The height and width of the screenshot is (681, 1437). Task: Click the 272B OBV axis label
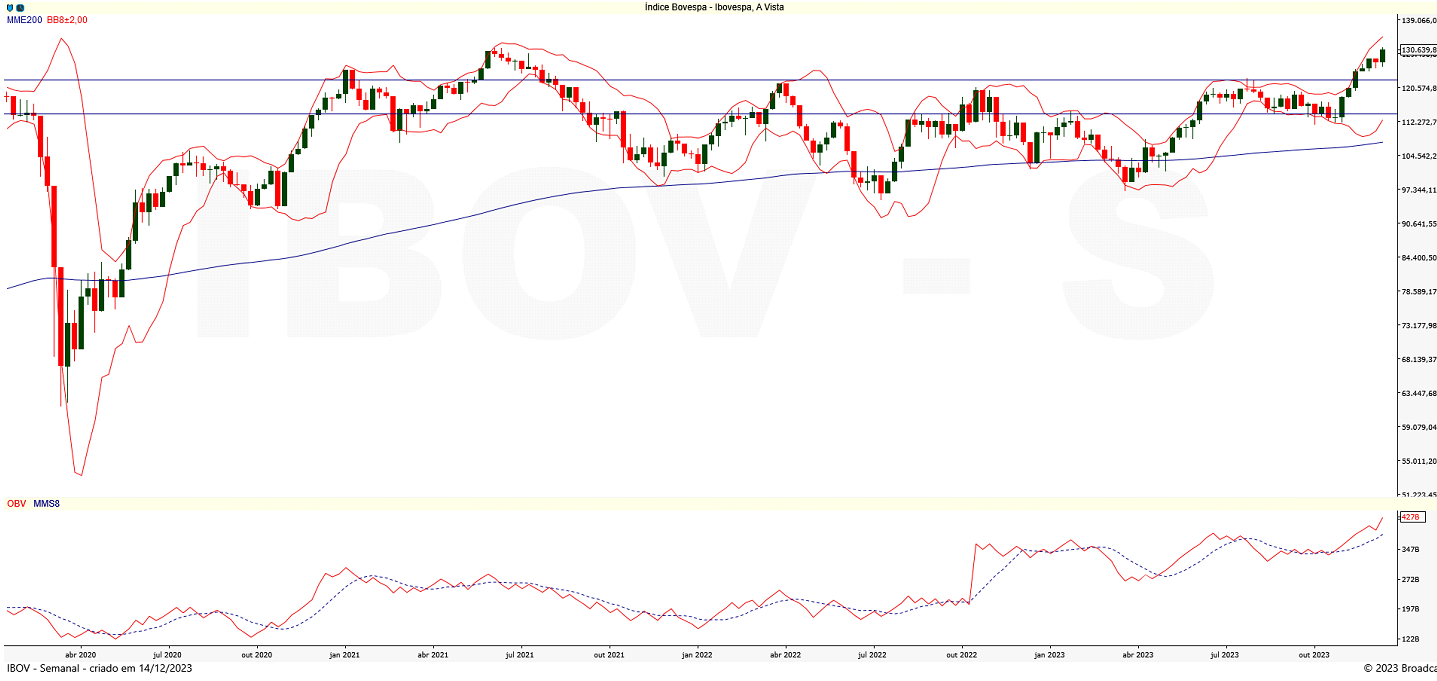click(x=1411, y=580)
